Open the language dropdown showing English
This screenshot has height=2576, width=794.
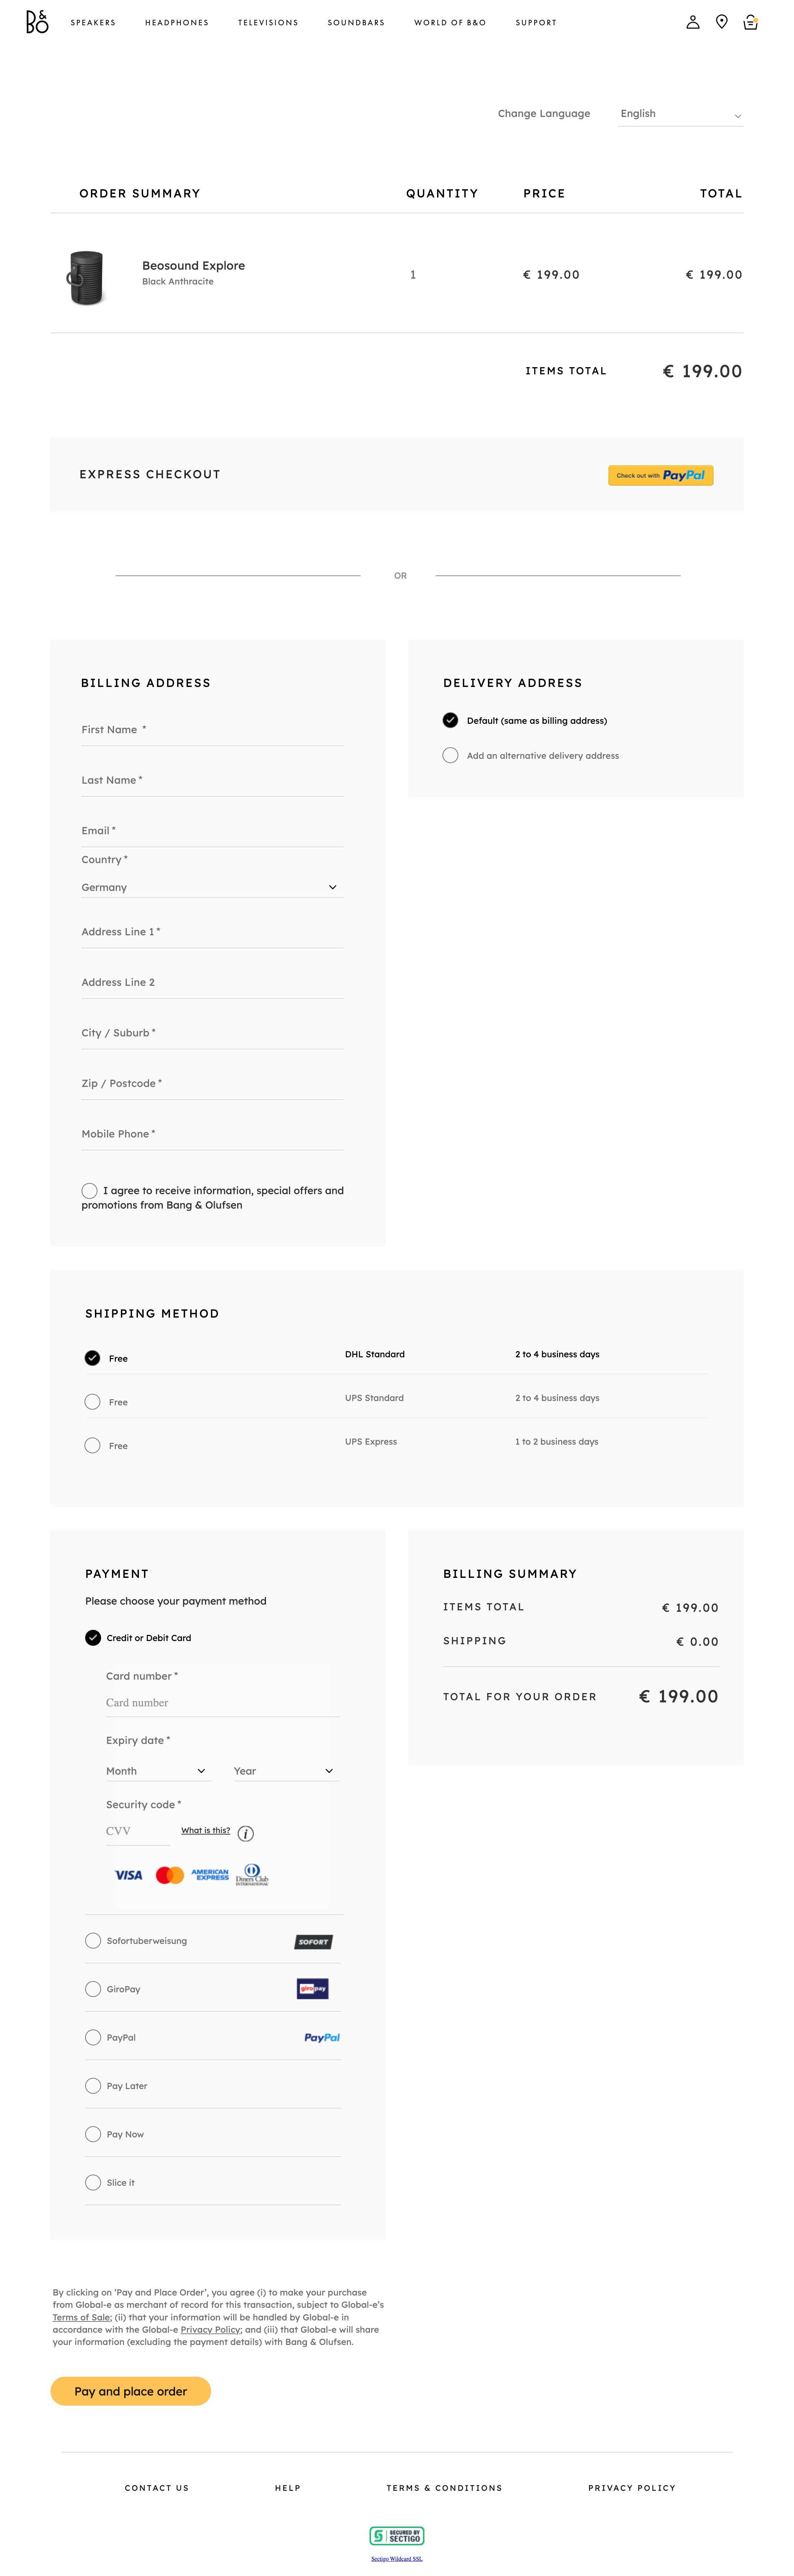(x=680, y=114)
